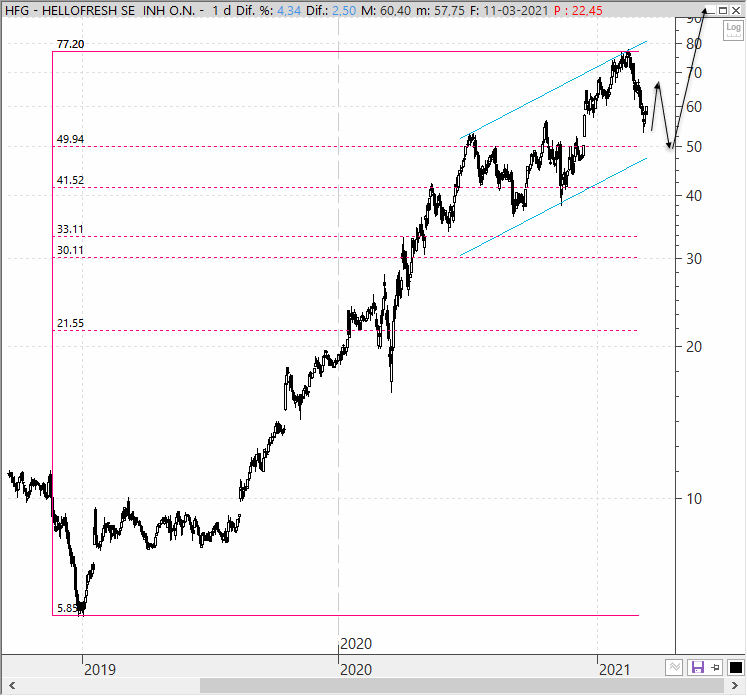The image size is (747, 696).
Task: Click price axis value 40
Action: 694,195
